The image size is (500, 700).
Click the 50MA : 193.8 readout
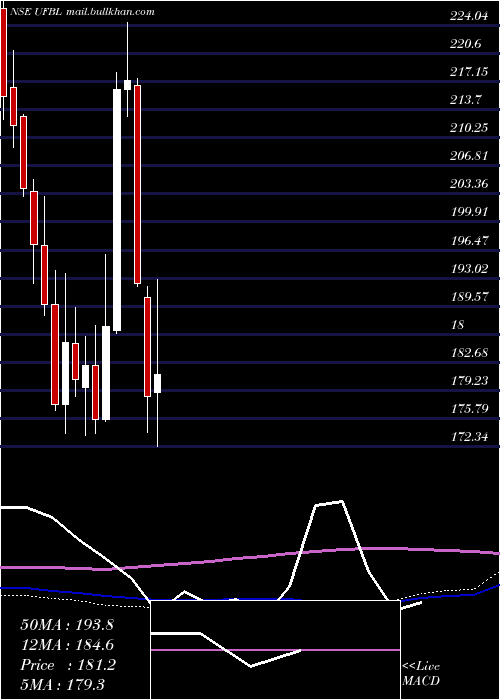pos(67,625)
